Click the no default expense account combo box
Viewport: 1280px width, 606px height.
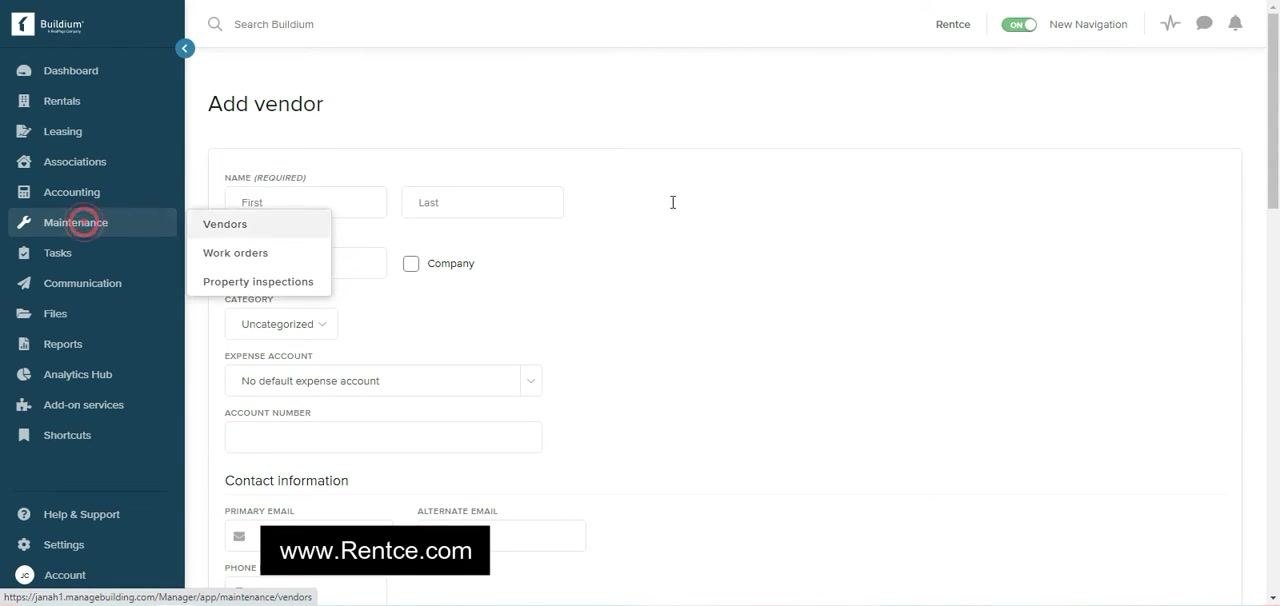[x=383, y=381]
